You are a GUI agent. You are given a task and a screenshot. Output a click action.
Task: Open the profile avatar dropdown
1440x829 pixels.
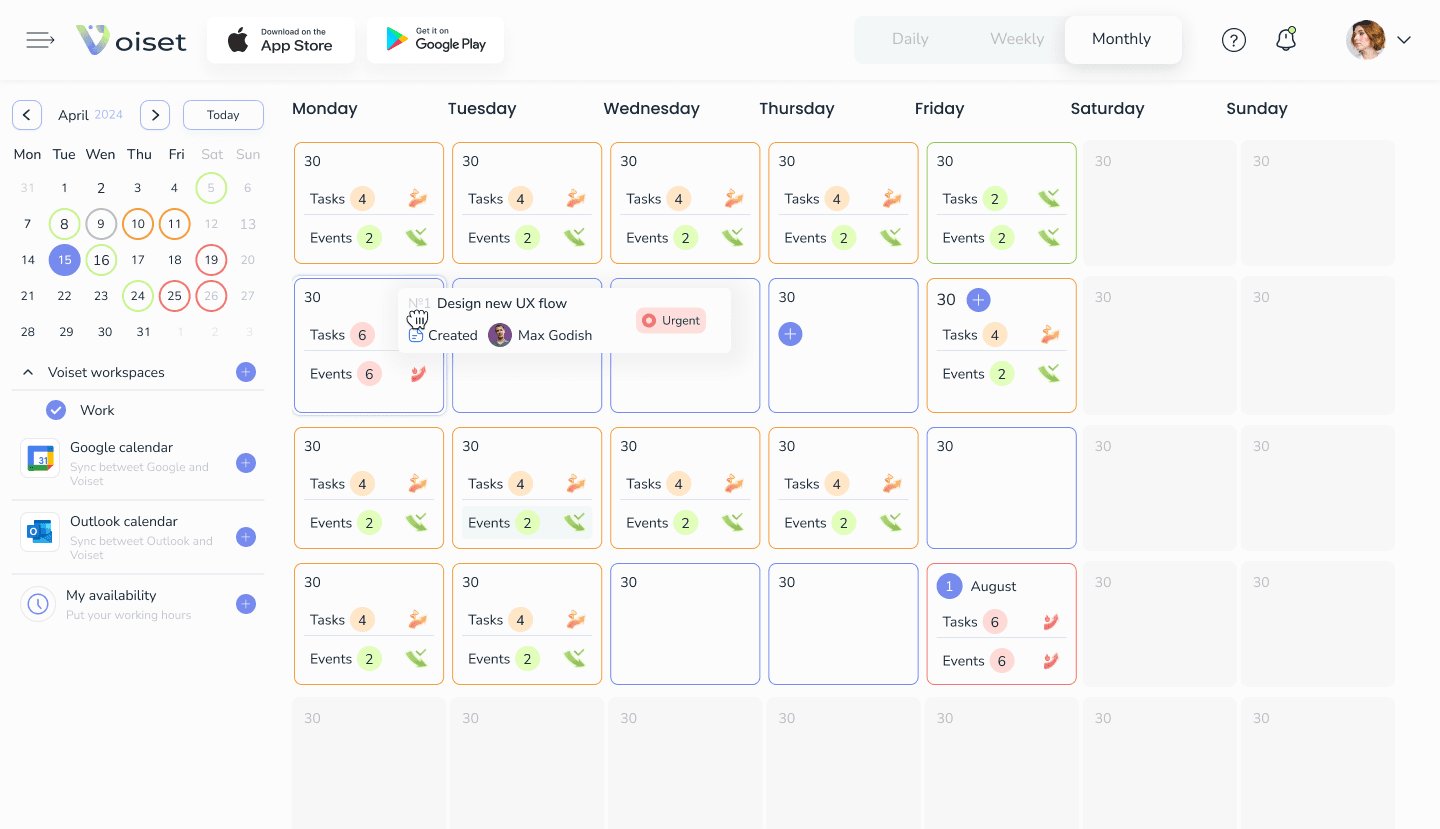[x=1369, y=40]
